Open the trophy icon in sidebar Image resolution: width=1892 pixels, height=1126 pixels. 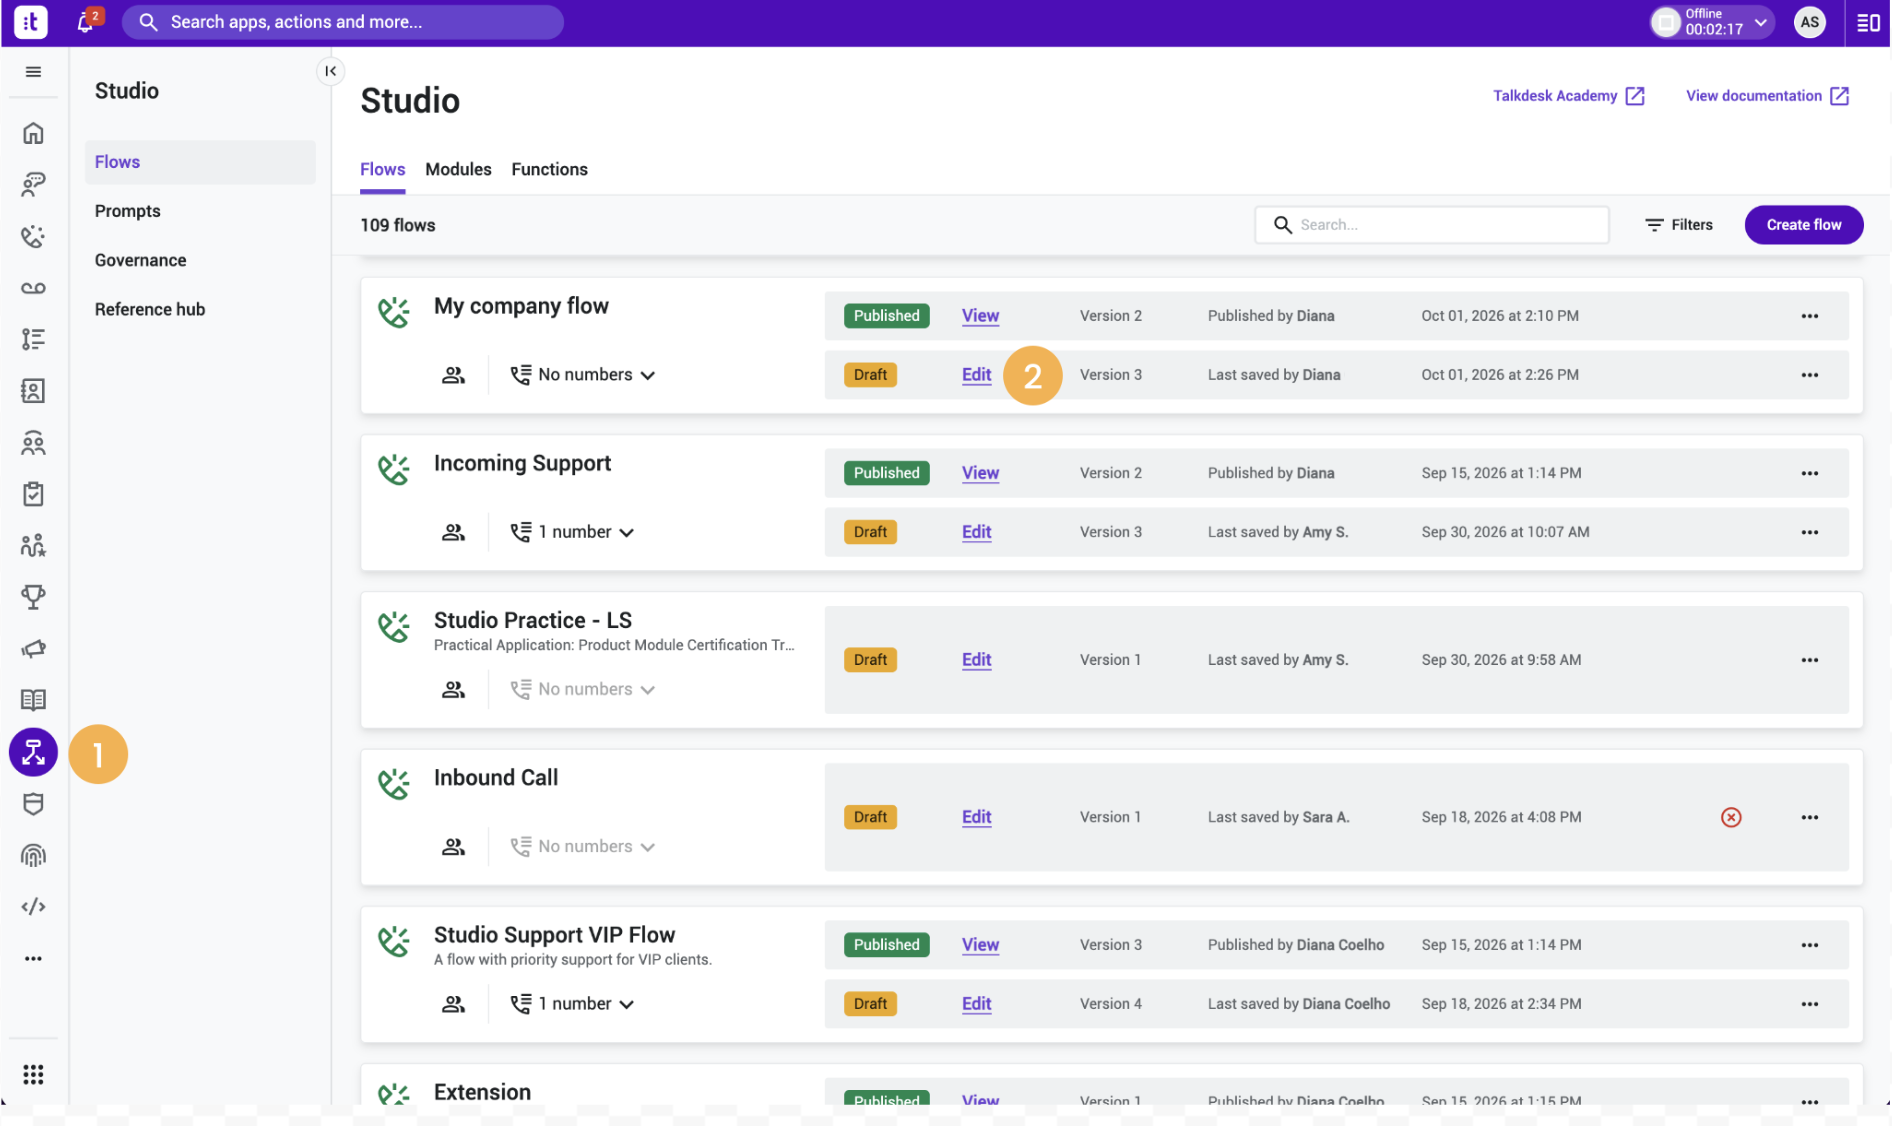pos(33,597)
